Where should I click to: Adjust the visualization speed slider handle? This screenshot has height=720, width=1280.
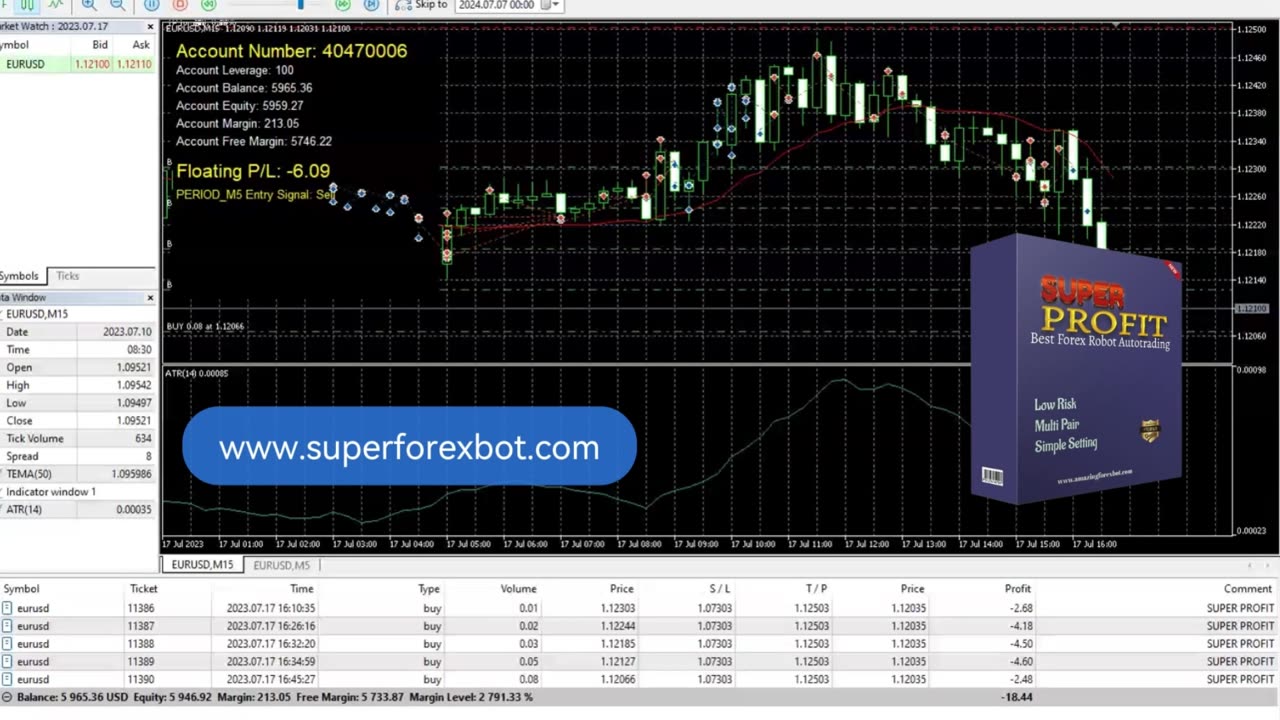[x=300, y=4]
